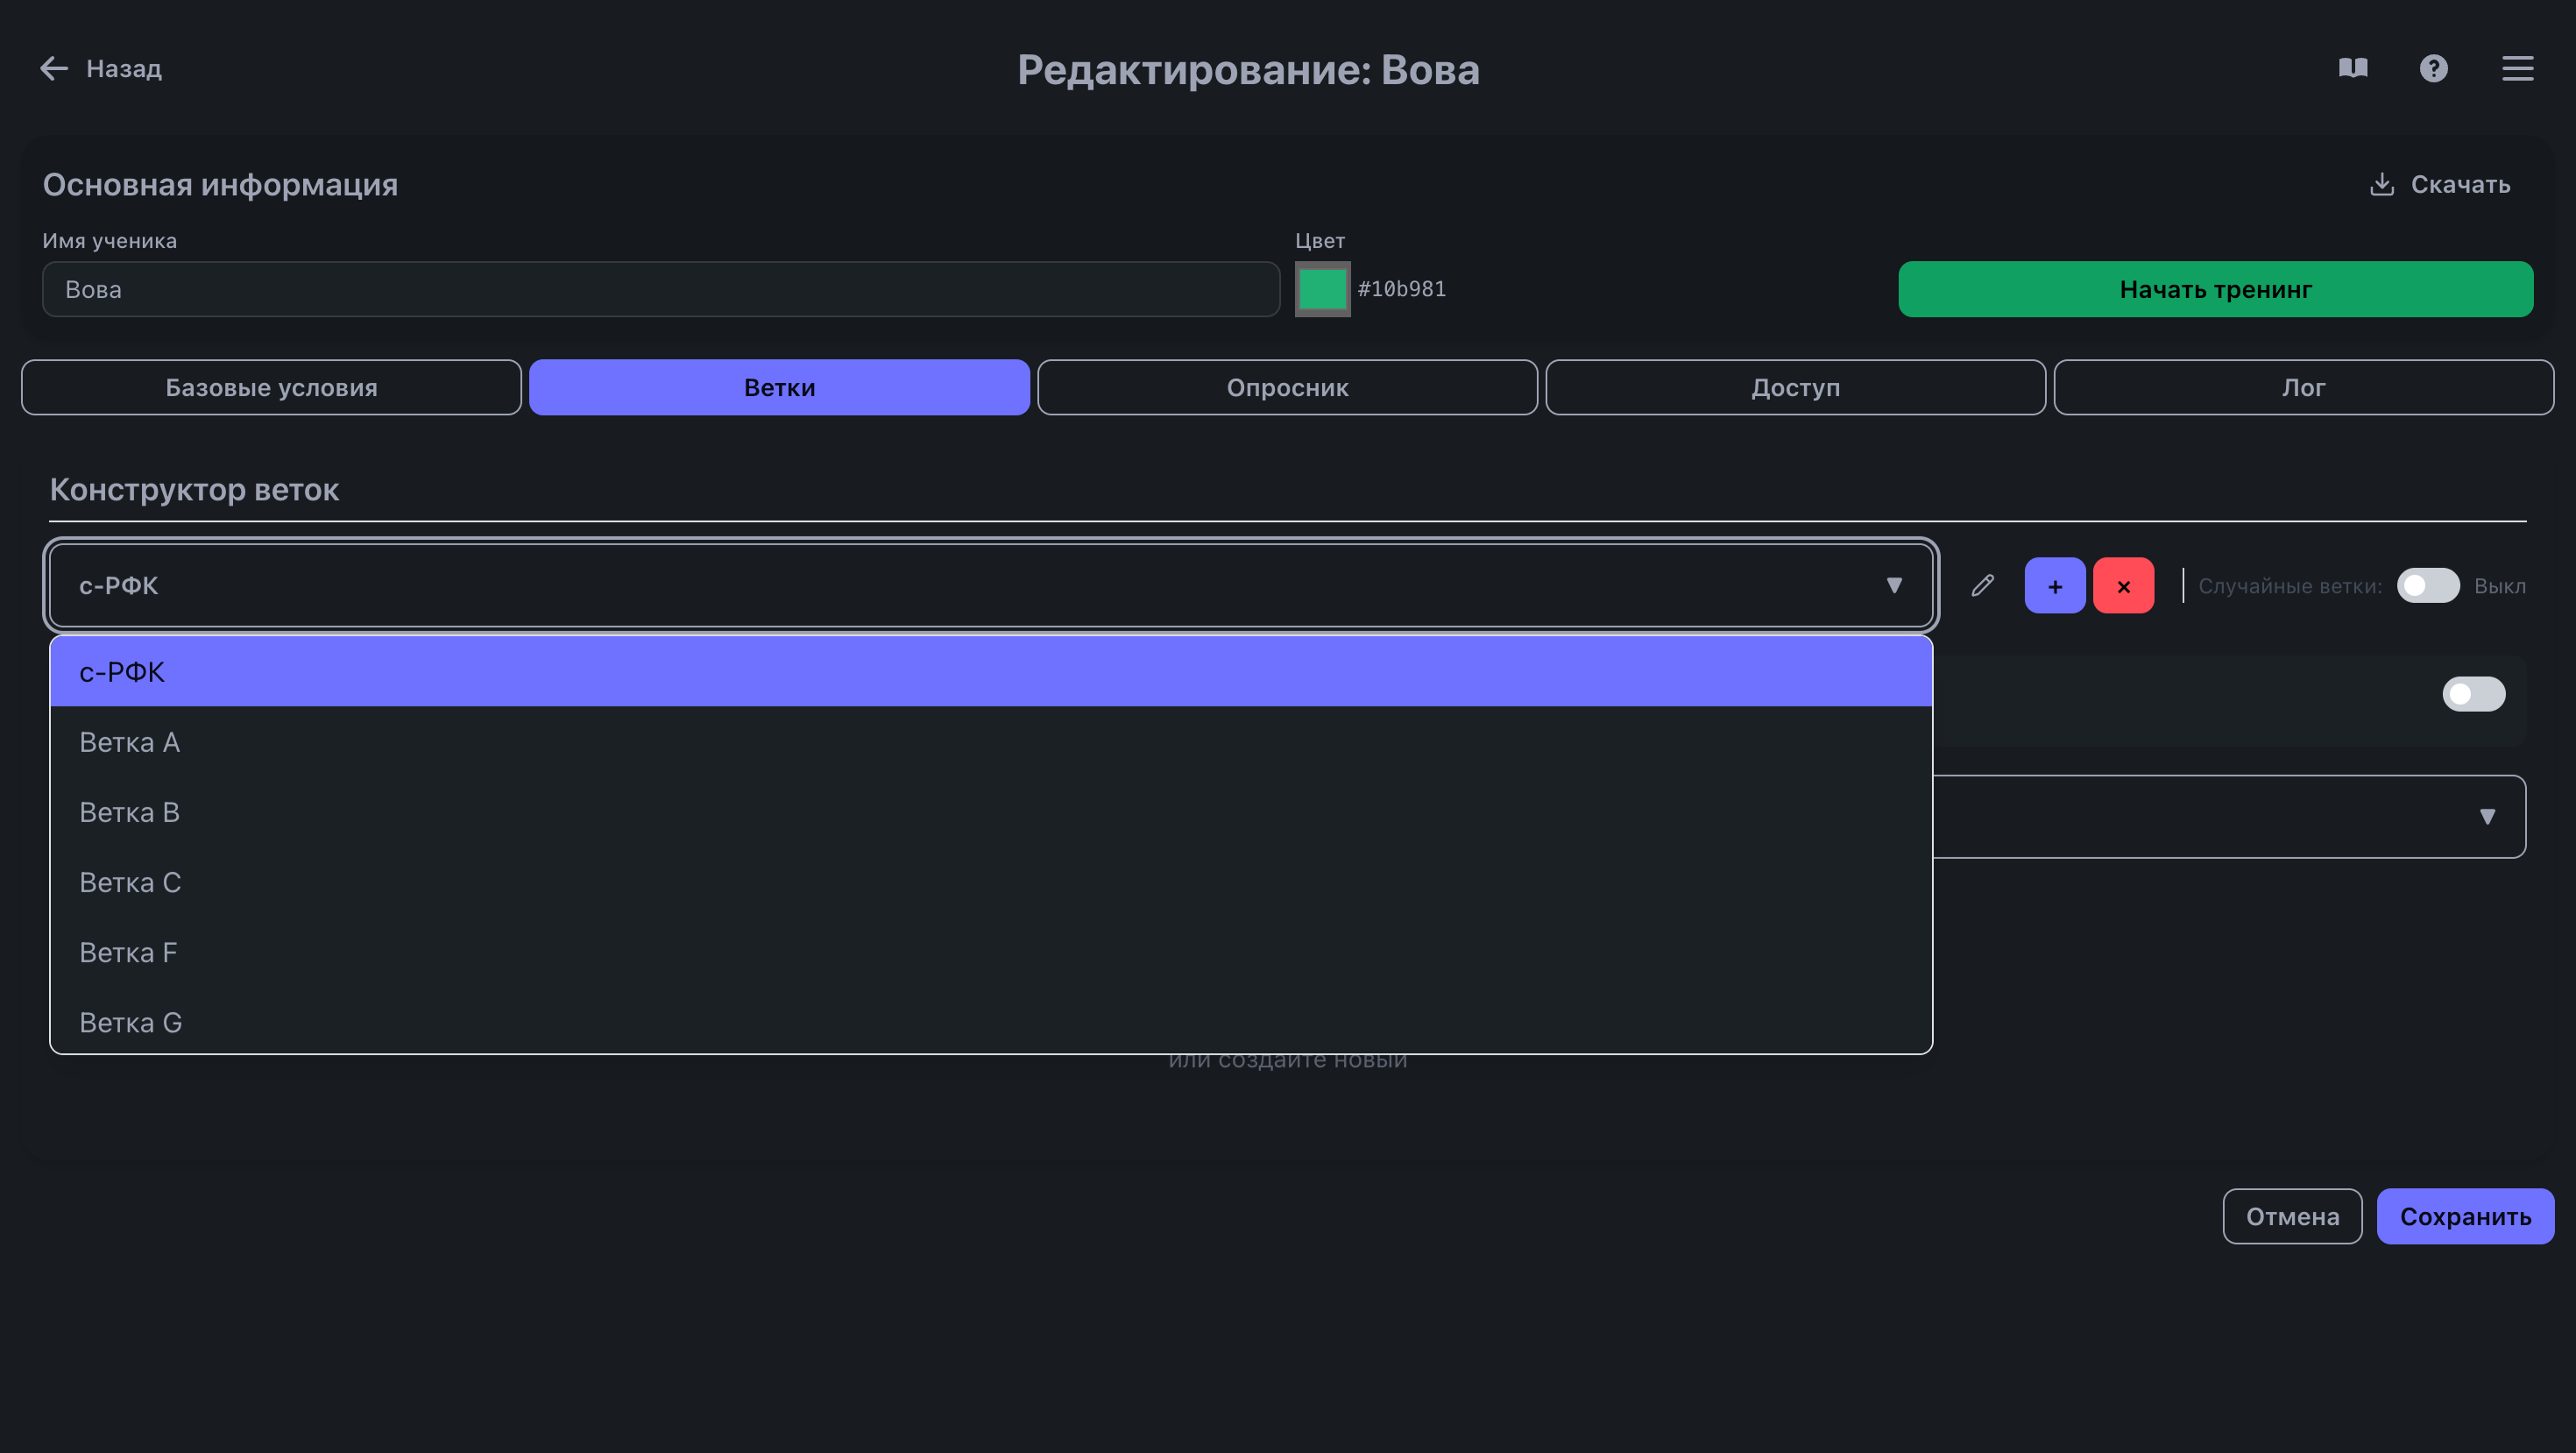Screen dimensions: 2576x1453
Task: Open the Базовые условия tab
Action: (271, 388)
